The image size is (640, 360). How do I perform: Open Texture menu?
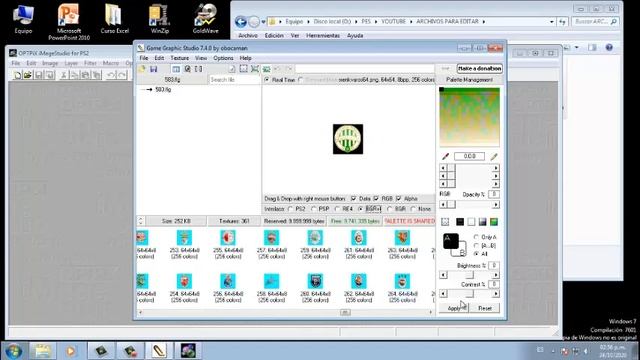180,58
